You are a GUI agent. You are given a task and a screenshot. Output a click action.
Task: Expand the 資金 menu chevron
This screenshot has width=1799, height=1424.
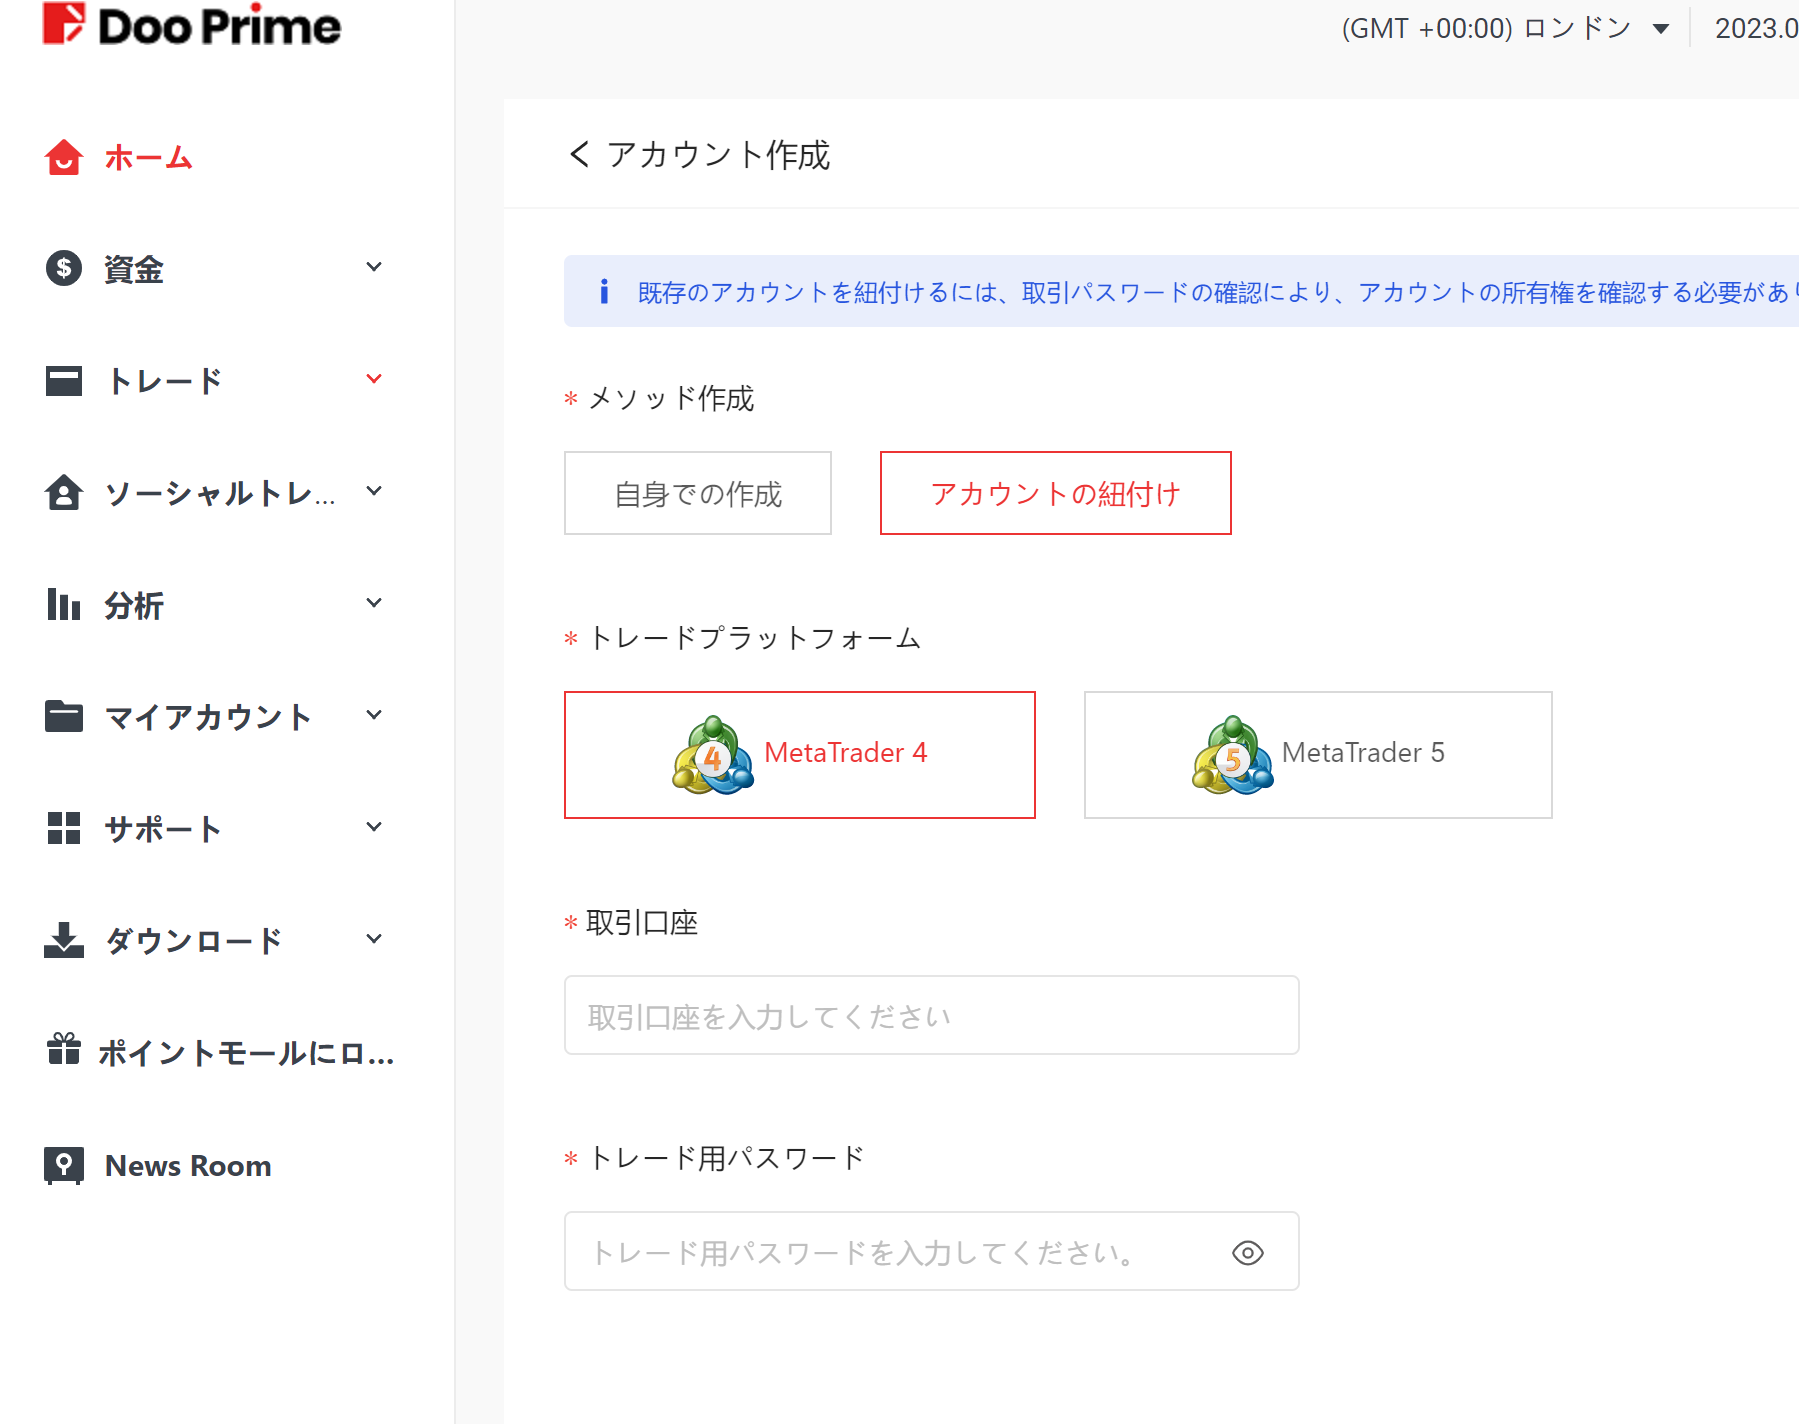[x=374, y=267]
